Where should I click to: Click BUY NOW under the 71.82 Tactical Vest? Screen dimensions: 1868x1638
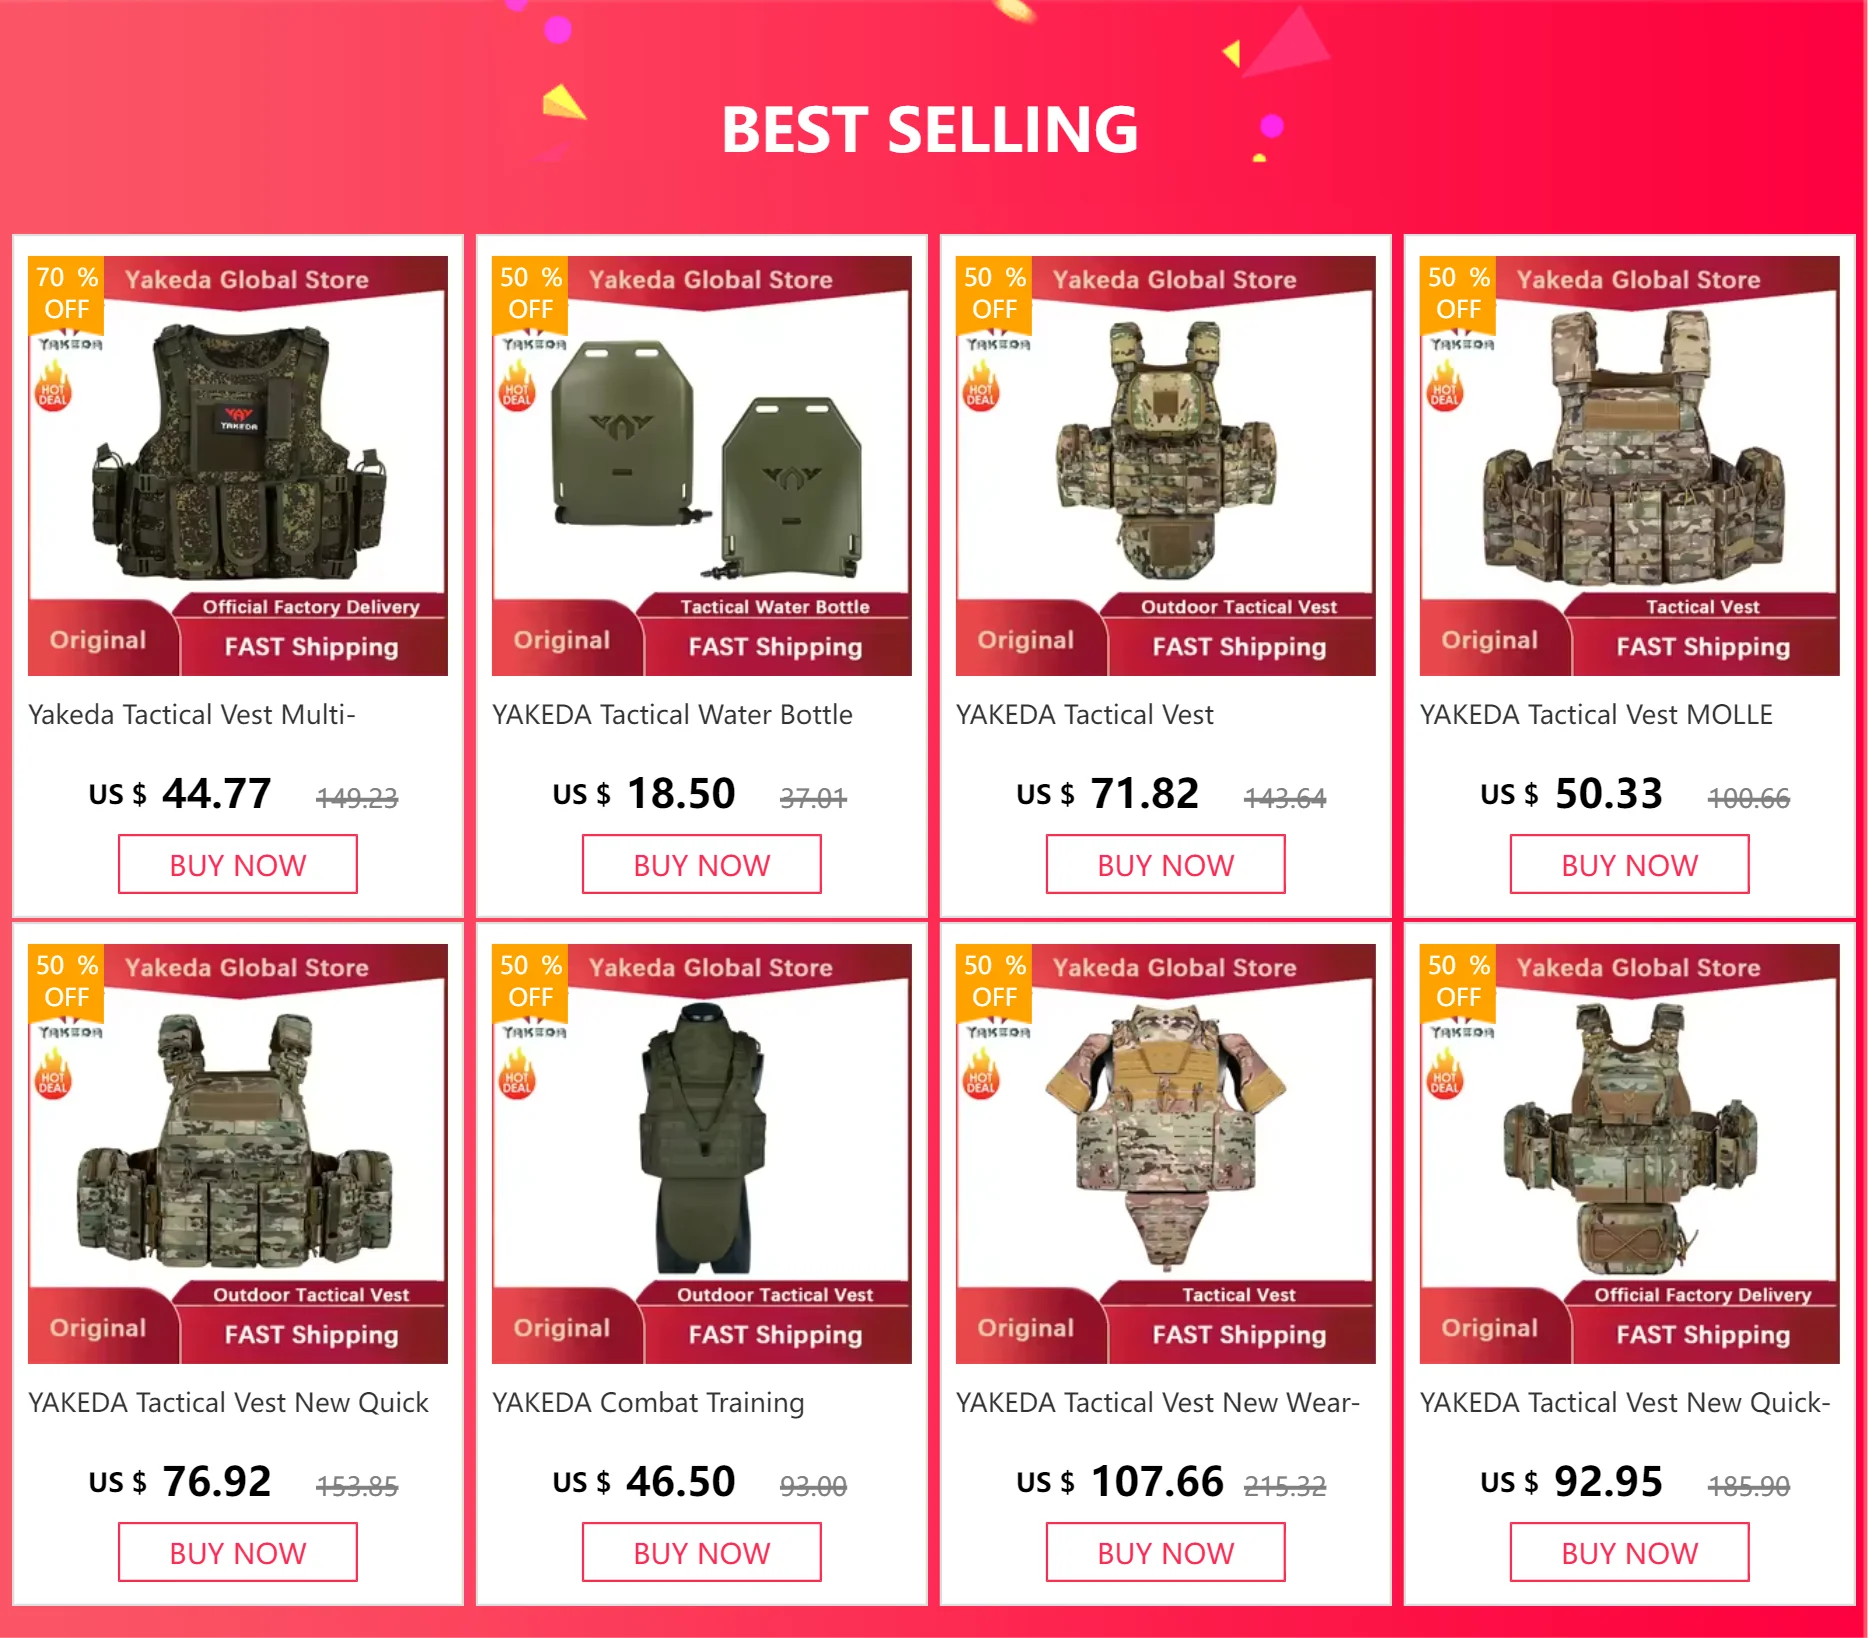click(1166, 865)
